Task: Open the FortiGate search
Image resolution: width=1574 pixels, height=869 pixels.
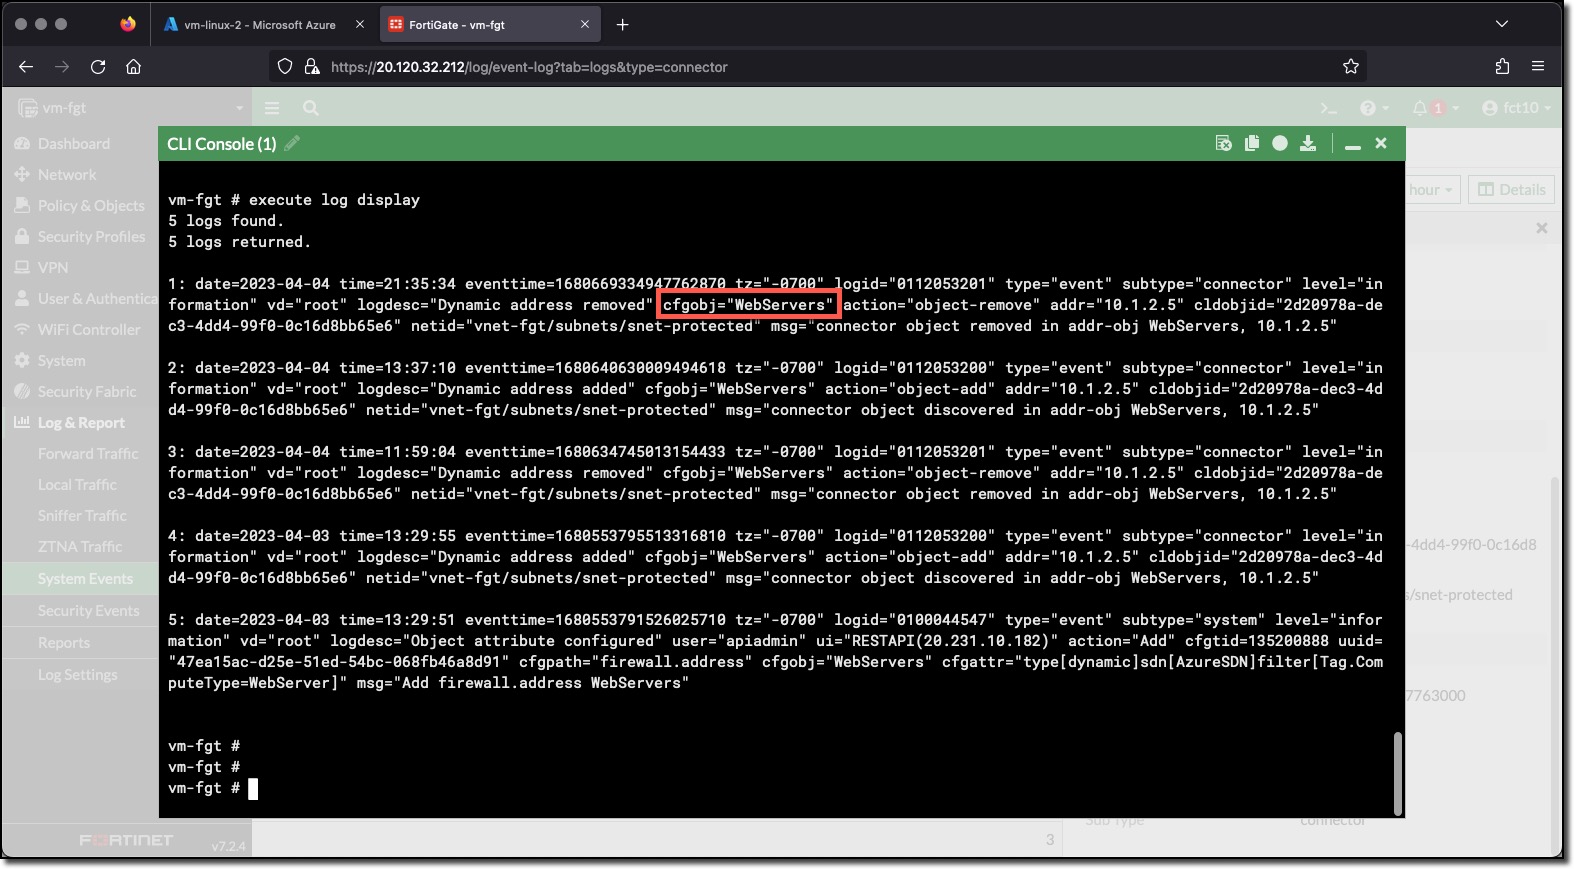Action: coord(311,108)
